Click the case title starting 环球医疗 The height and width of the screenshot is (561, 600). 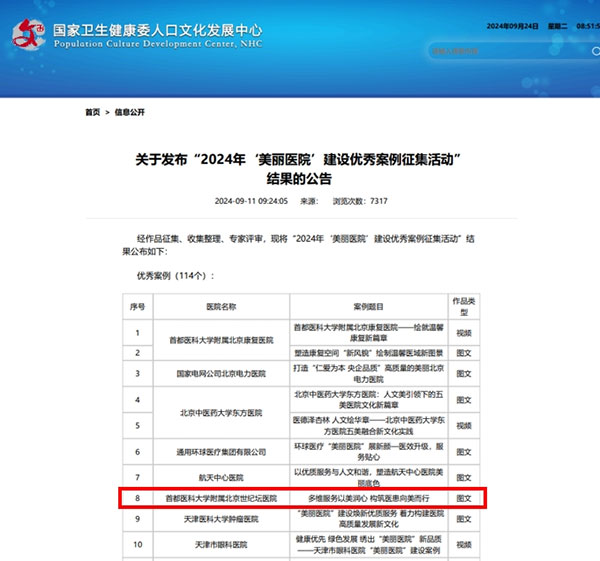(x=368, y=452)
